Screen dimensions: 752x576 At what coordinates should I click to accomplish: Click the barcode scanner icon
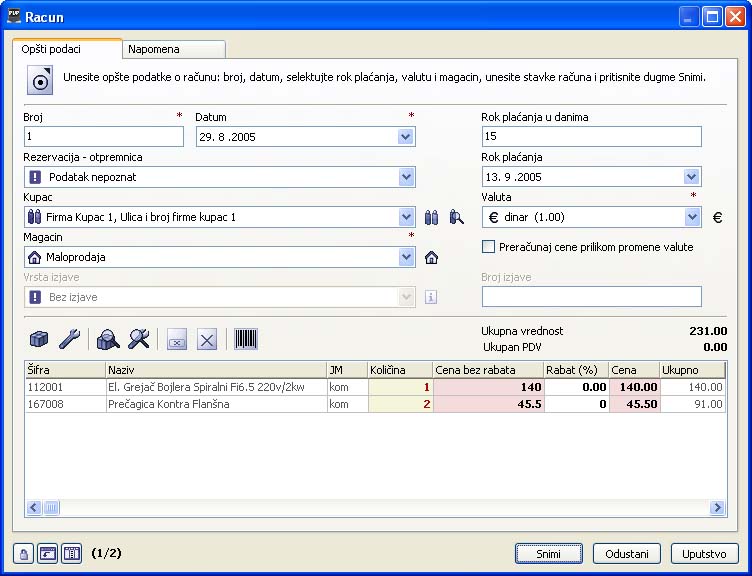pos(245,340)
